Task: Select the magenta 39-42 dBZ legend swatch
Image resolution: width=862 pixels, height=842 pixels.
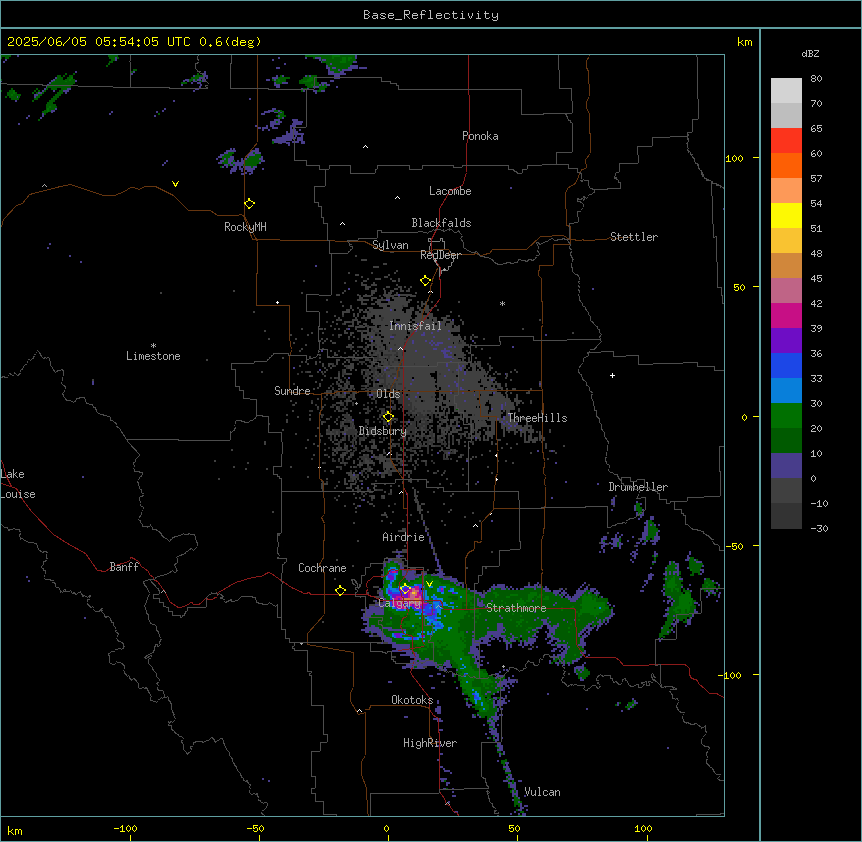Action: point(786,315)
